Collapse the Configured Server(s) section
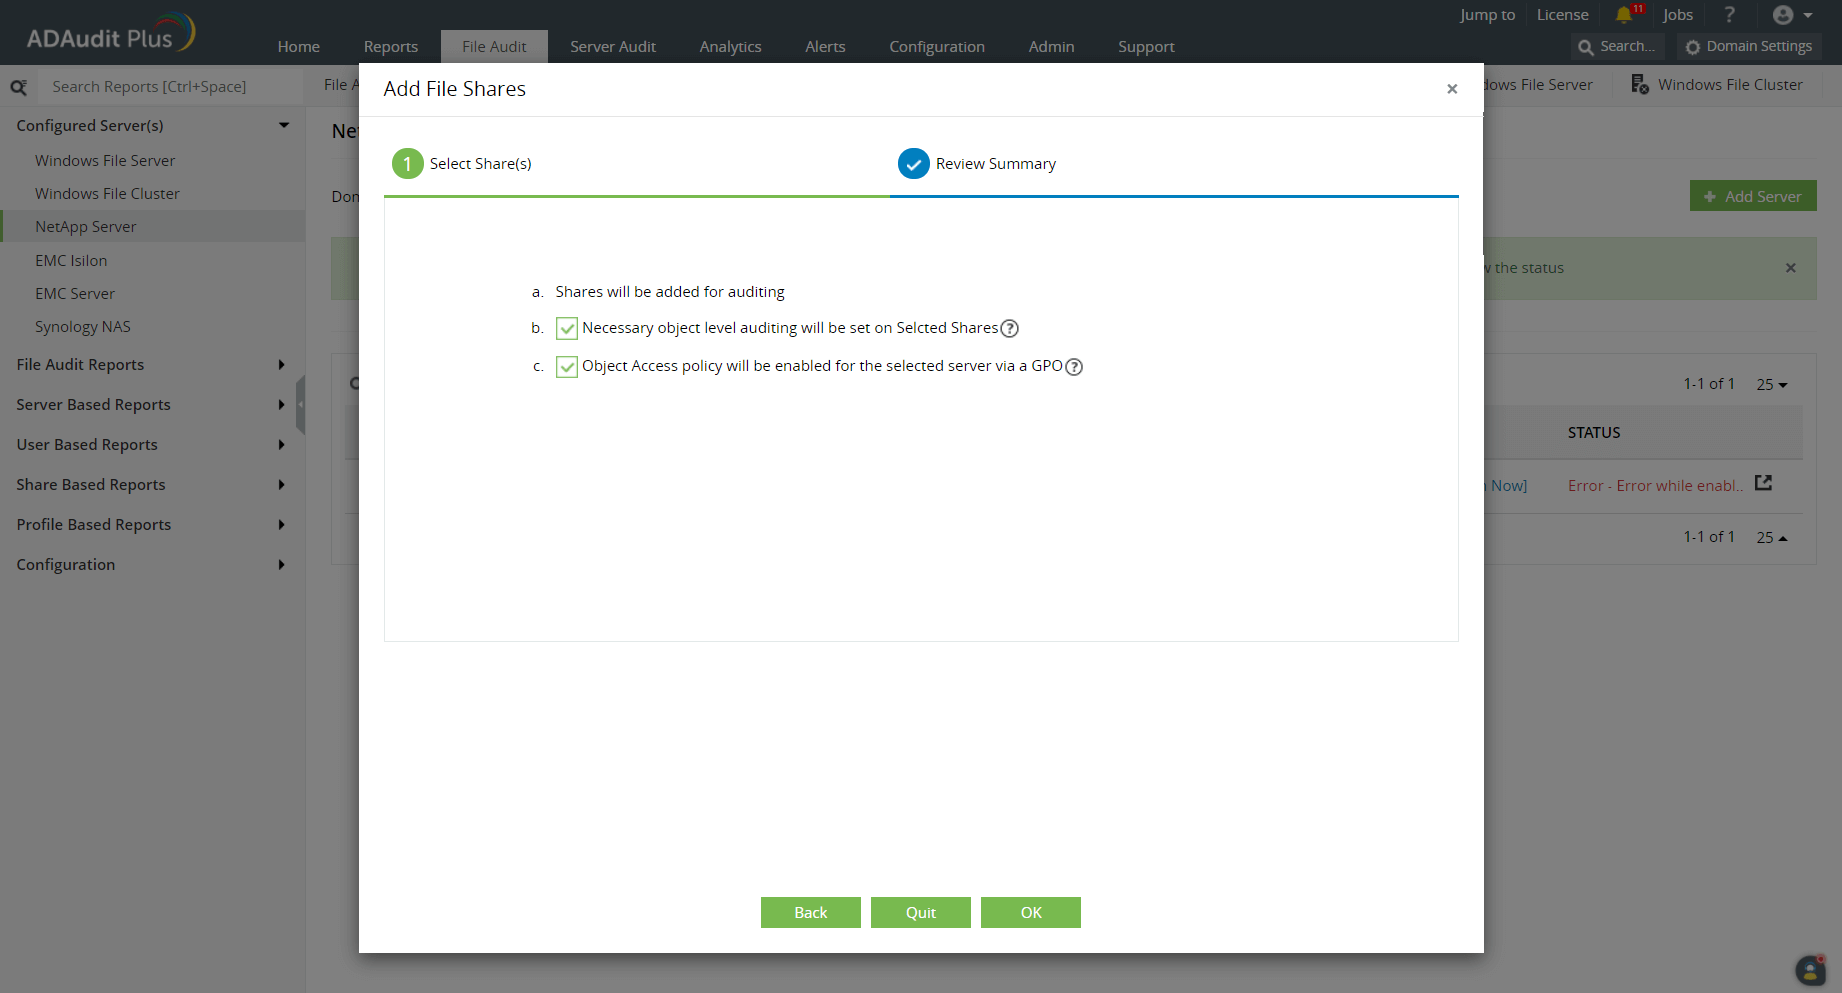Image resolution: width=1842 pixels, height=993 pixels. coord(284,125)
